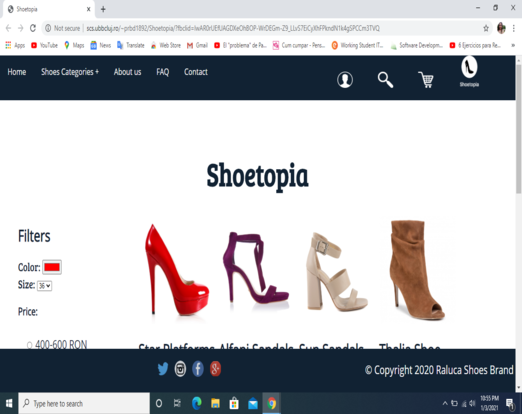
Task: Open Windows Start menu
Action: tap(9, 403)
